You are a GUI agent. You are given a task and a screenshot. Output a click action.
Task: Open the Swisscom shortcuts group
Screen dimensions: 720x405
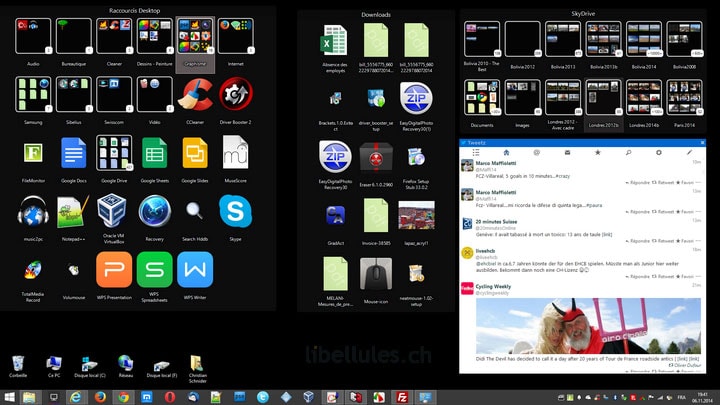[x=114, y=95]
